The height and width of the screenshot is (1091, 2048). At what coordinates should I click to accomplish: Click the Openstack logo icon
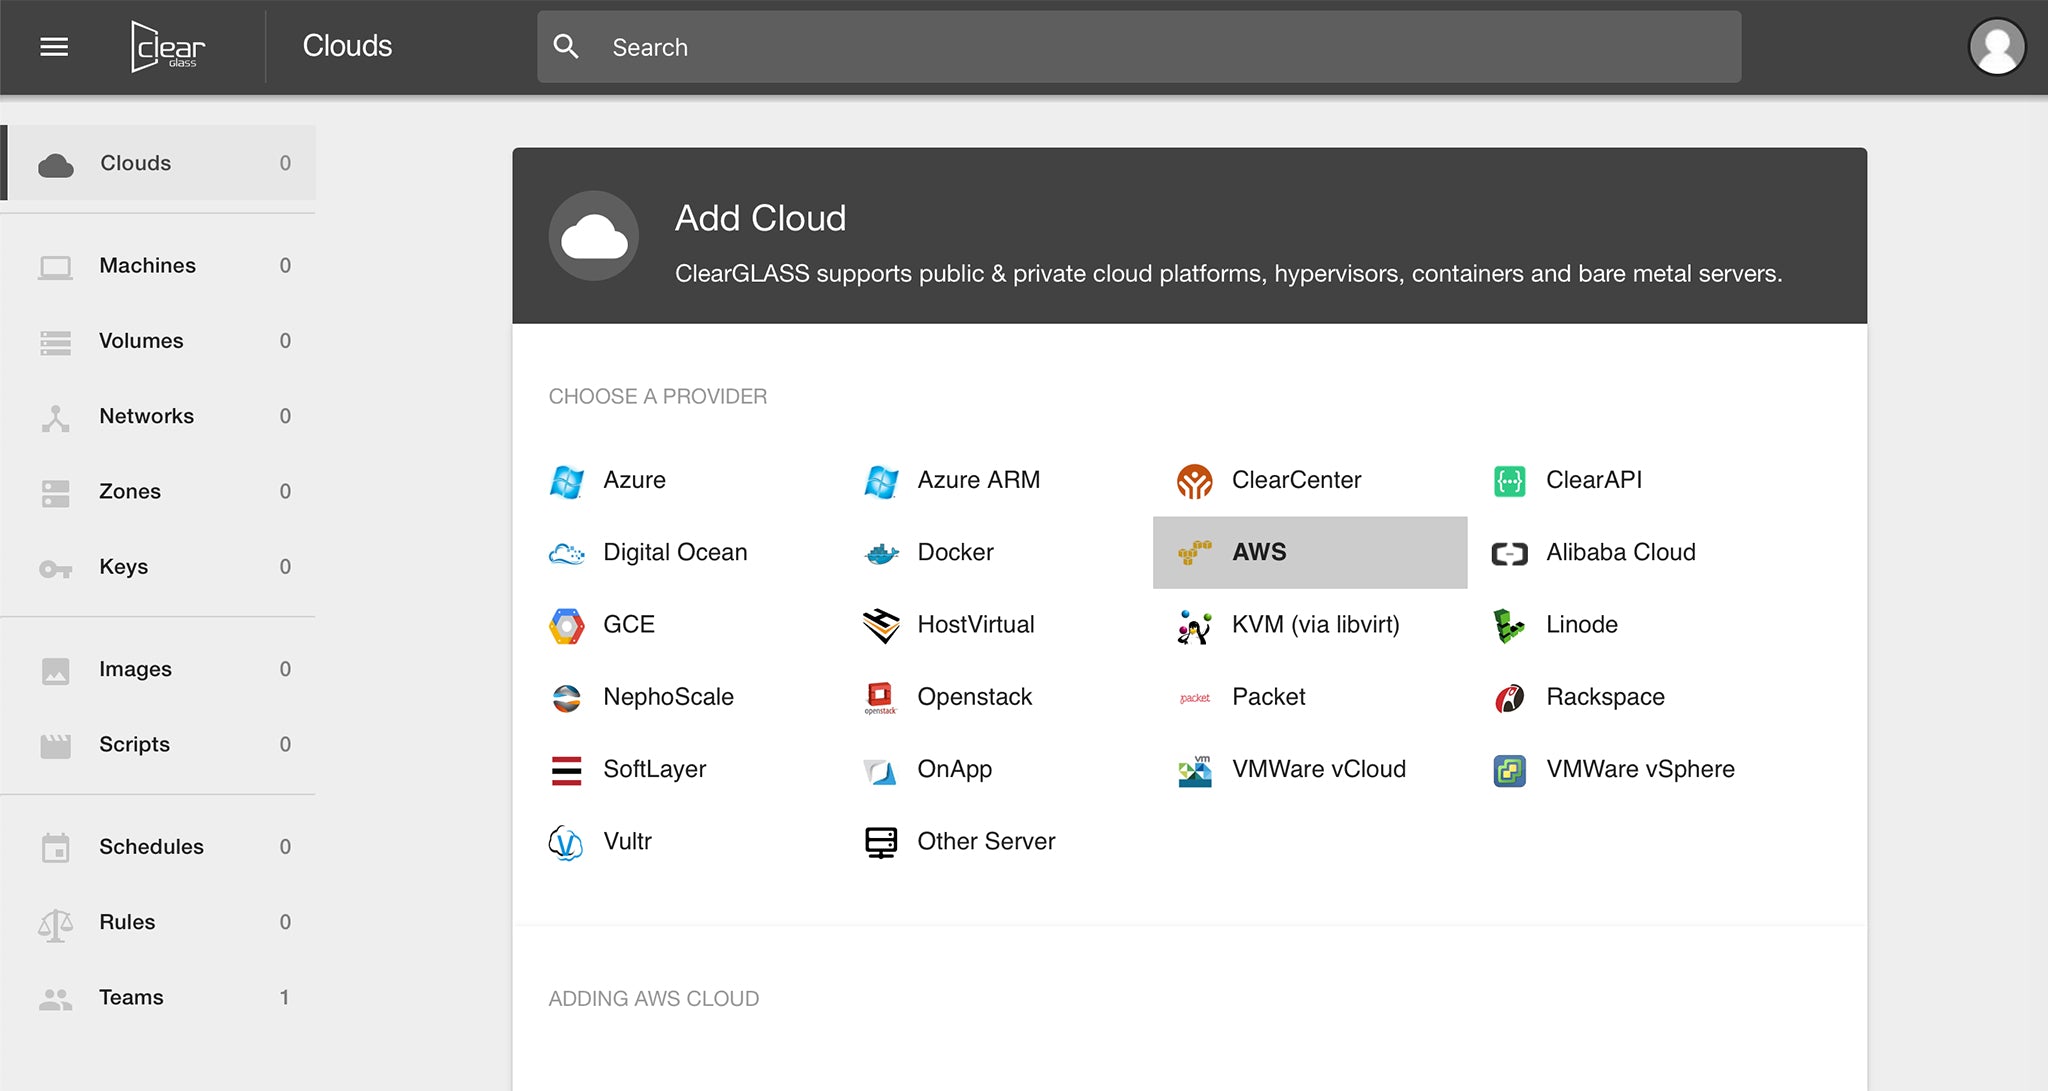click(x=880, y=697)
